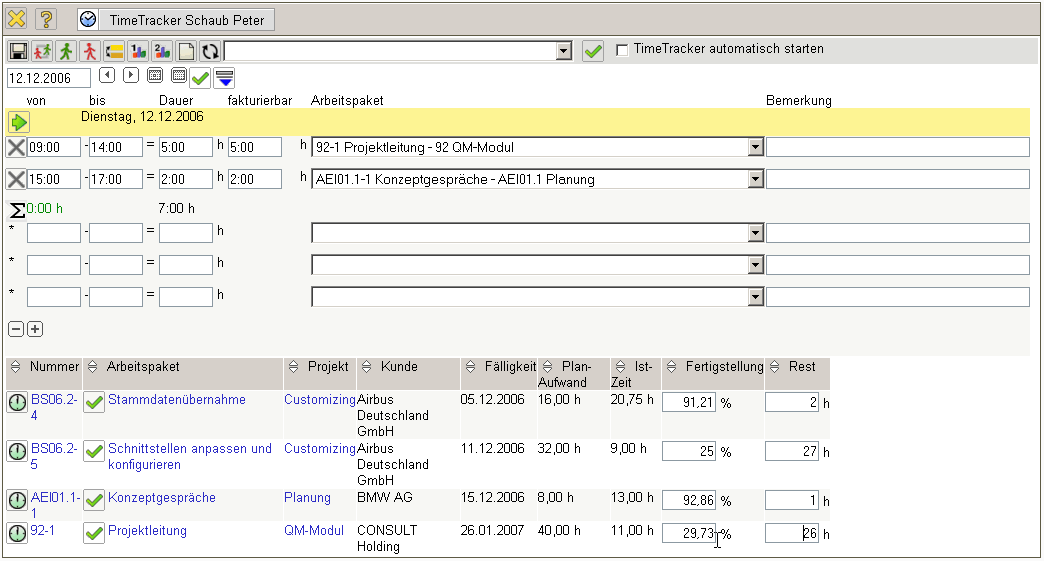Click the clock icon for BS06.2-4
The image size is (1044, 561).
click(17, 402)
